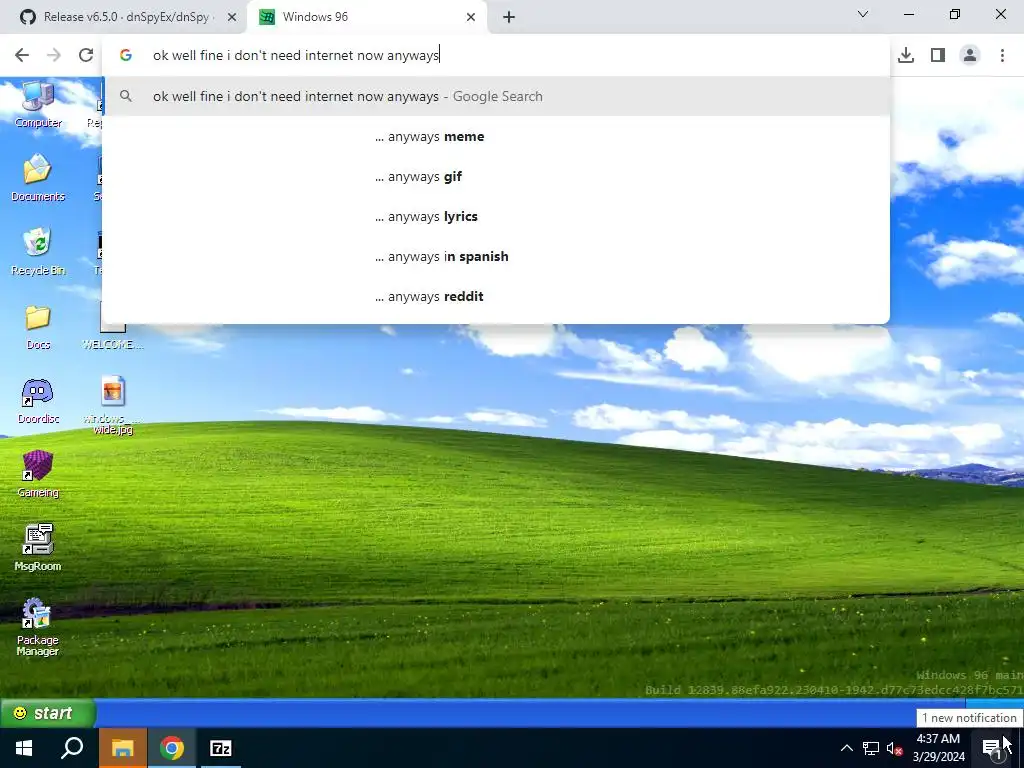Open a new tab with the plus button
Viewport: 1024px width, 768px height.
(509, 17)
